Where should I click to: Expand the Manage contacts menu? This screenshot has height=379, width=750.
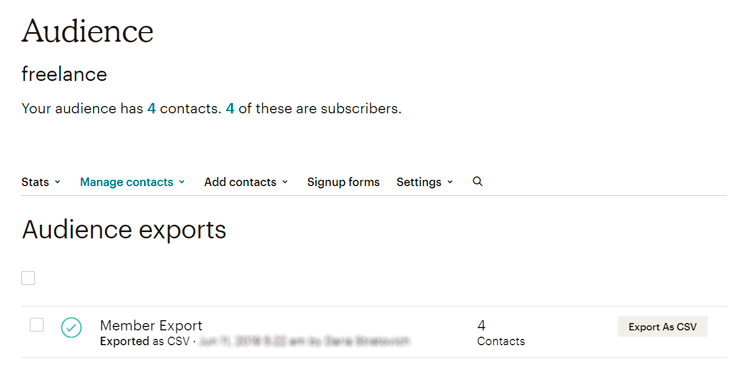(132, 182)
